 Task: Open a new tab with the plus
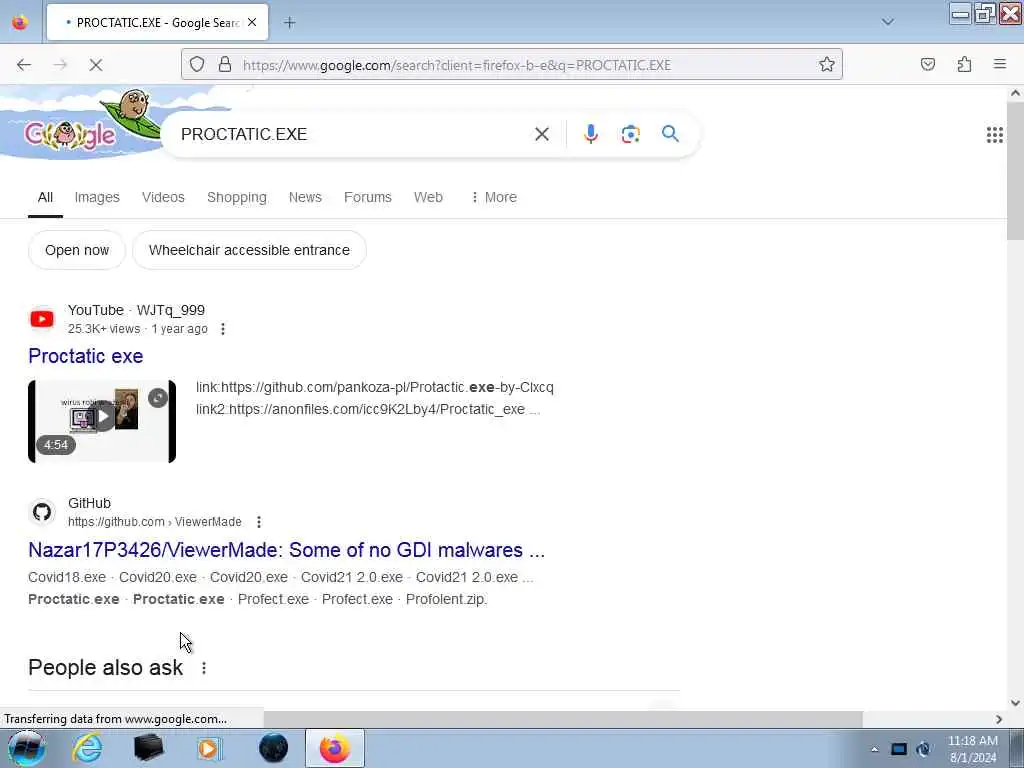(x=289, y=23)
